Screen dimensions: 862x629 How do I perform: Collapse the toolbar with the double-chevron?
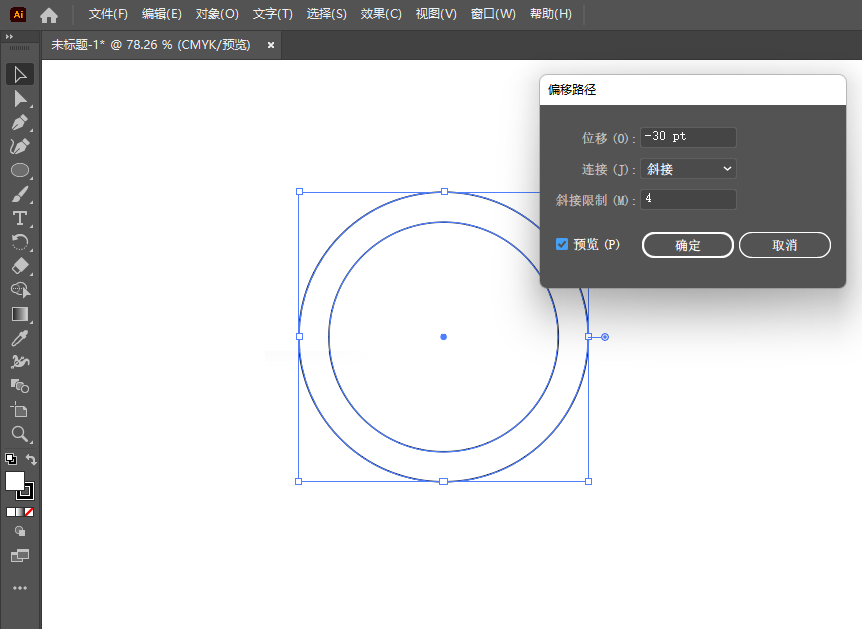(10, 38)
